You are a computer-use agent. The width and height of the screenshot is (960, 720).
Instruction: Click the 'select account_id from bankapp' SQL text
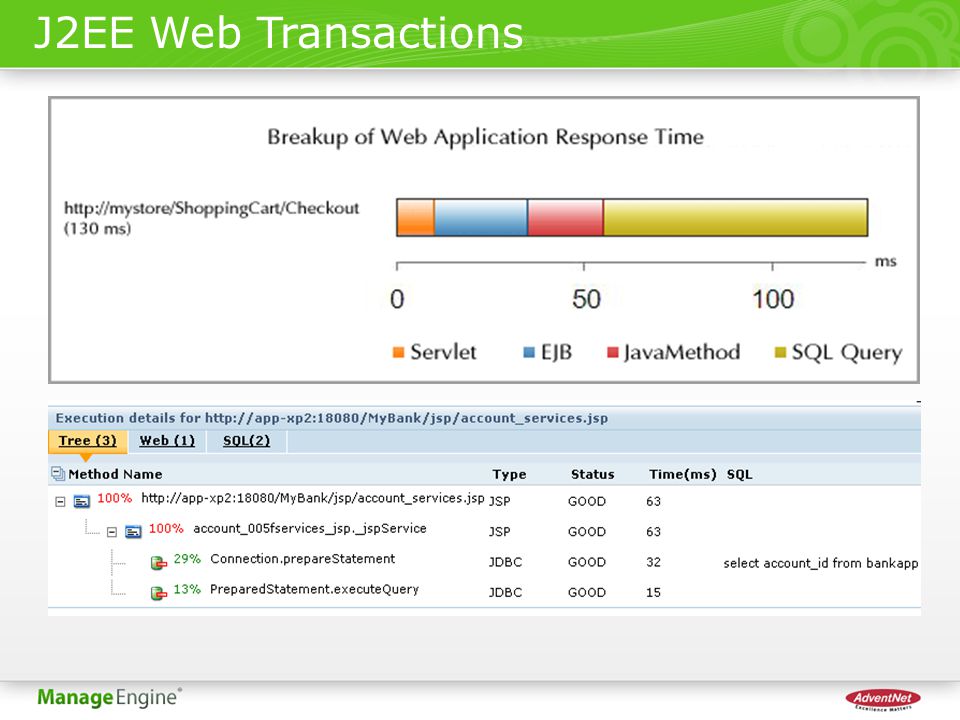point(820,563)
